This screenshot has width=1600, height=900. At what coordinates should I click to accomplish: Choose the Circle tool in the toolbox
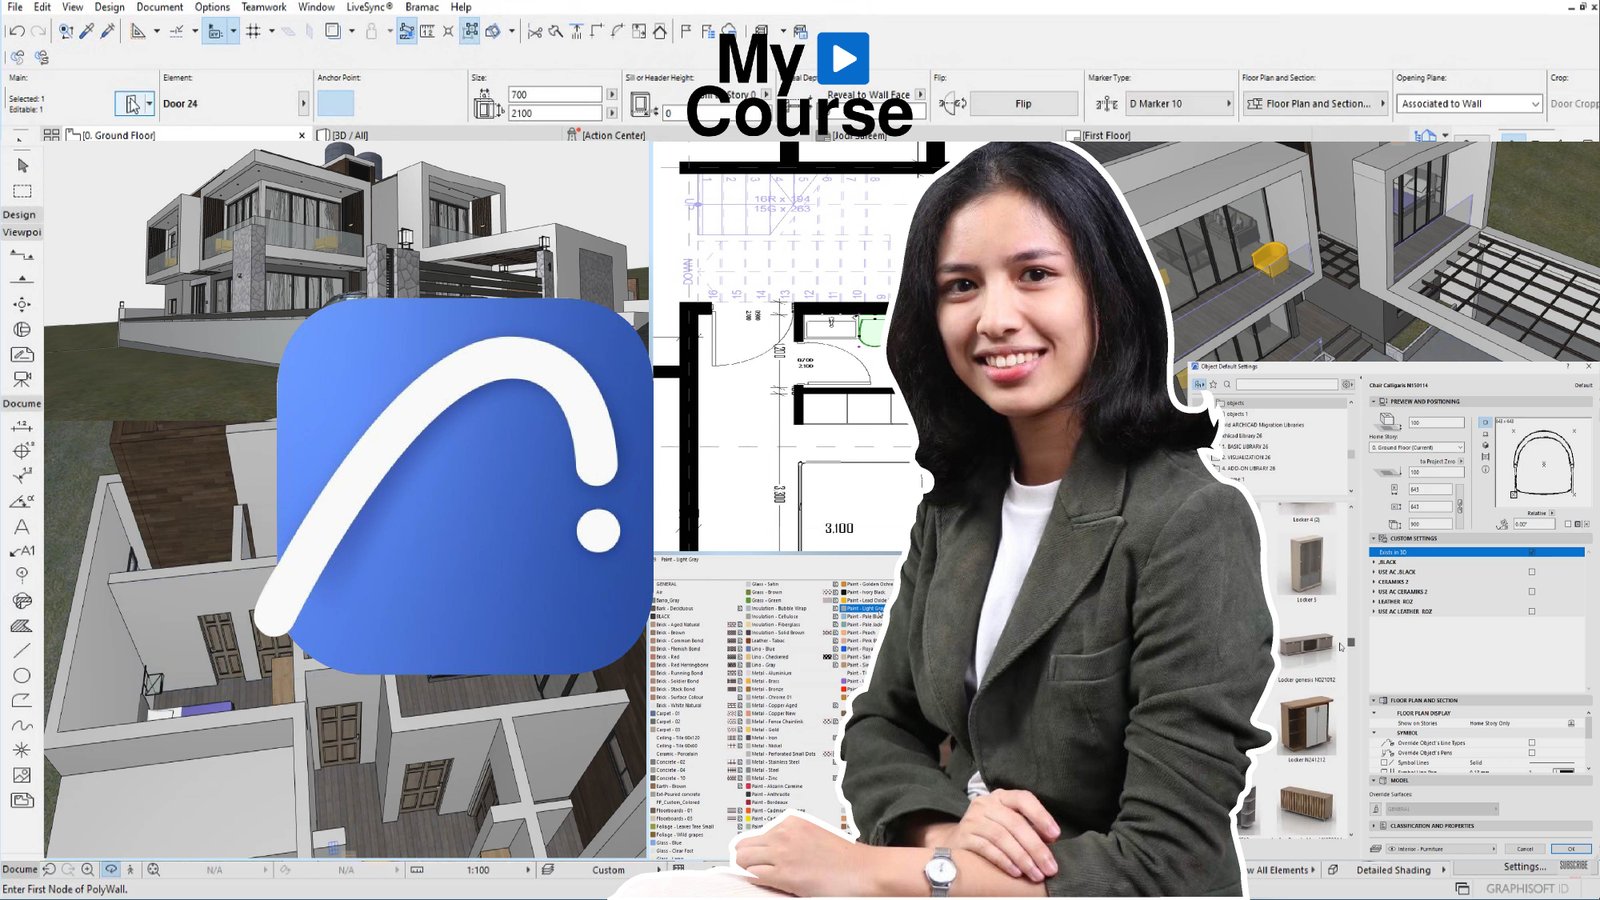click(21, 676)
